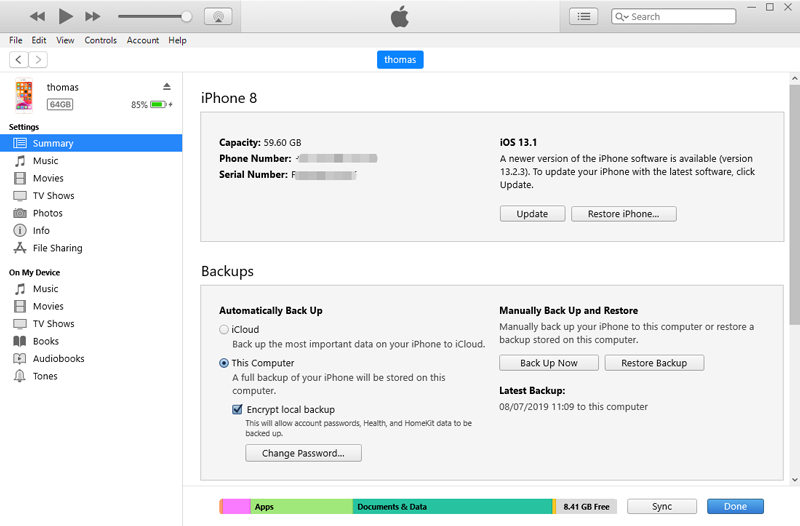Open the Controls menu
The height and width of the screenshot is (526, 800).
[x=101, y=40]
